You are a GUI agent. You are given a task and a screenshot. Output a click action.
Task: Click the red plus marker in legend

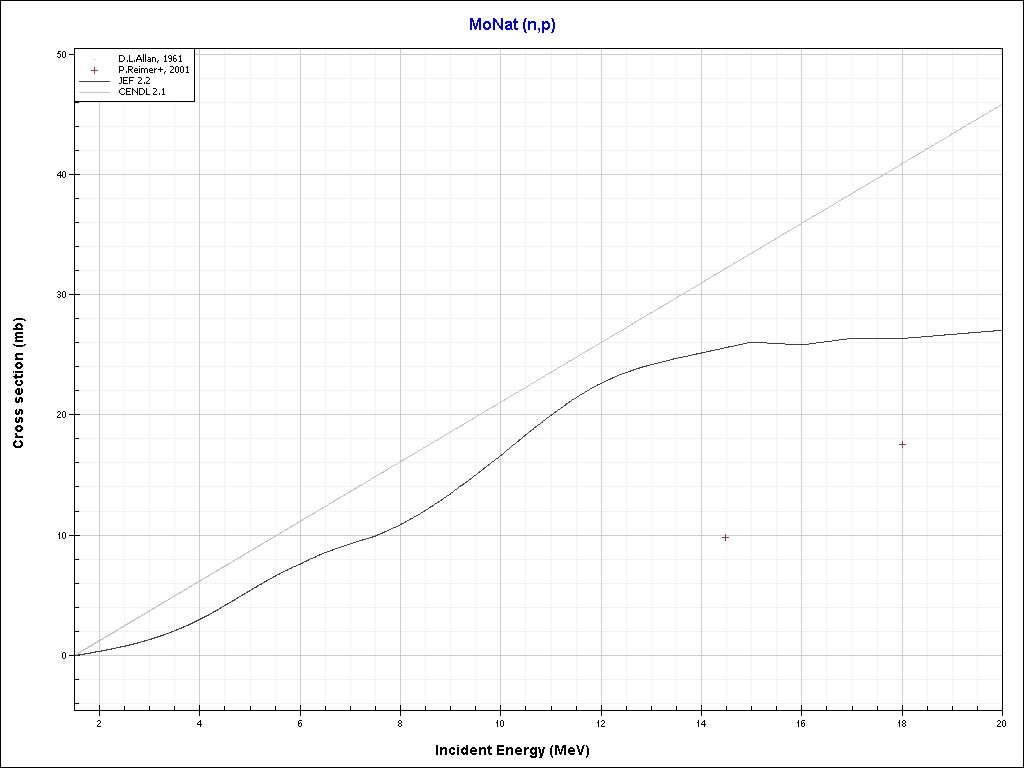[x=94, y=70]
